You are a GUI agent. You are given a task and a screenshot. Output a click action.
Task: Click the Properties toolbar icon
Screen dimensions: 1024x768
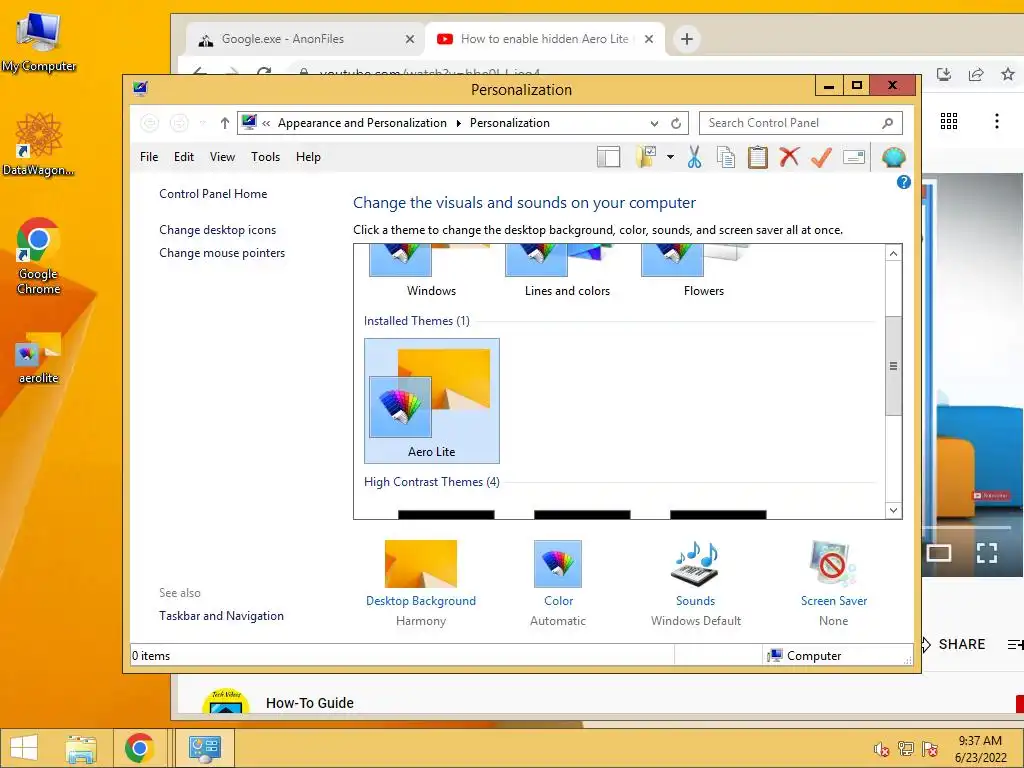854,157
